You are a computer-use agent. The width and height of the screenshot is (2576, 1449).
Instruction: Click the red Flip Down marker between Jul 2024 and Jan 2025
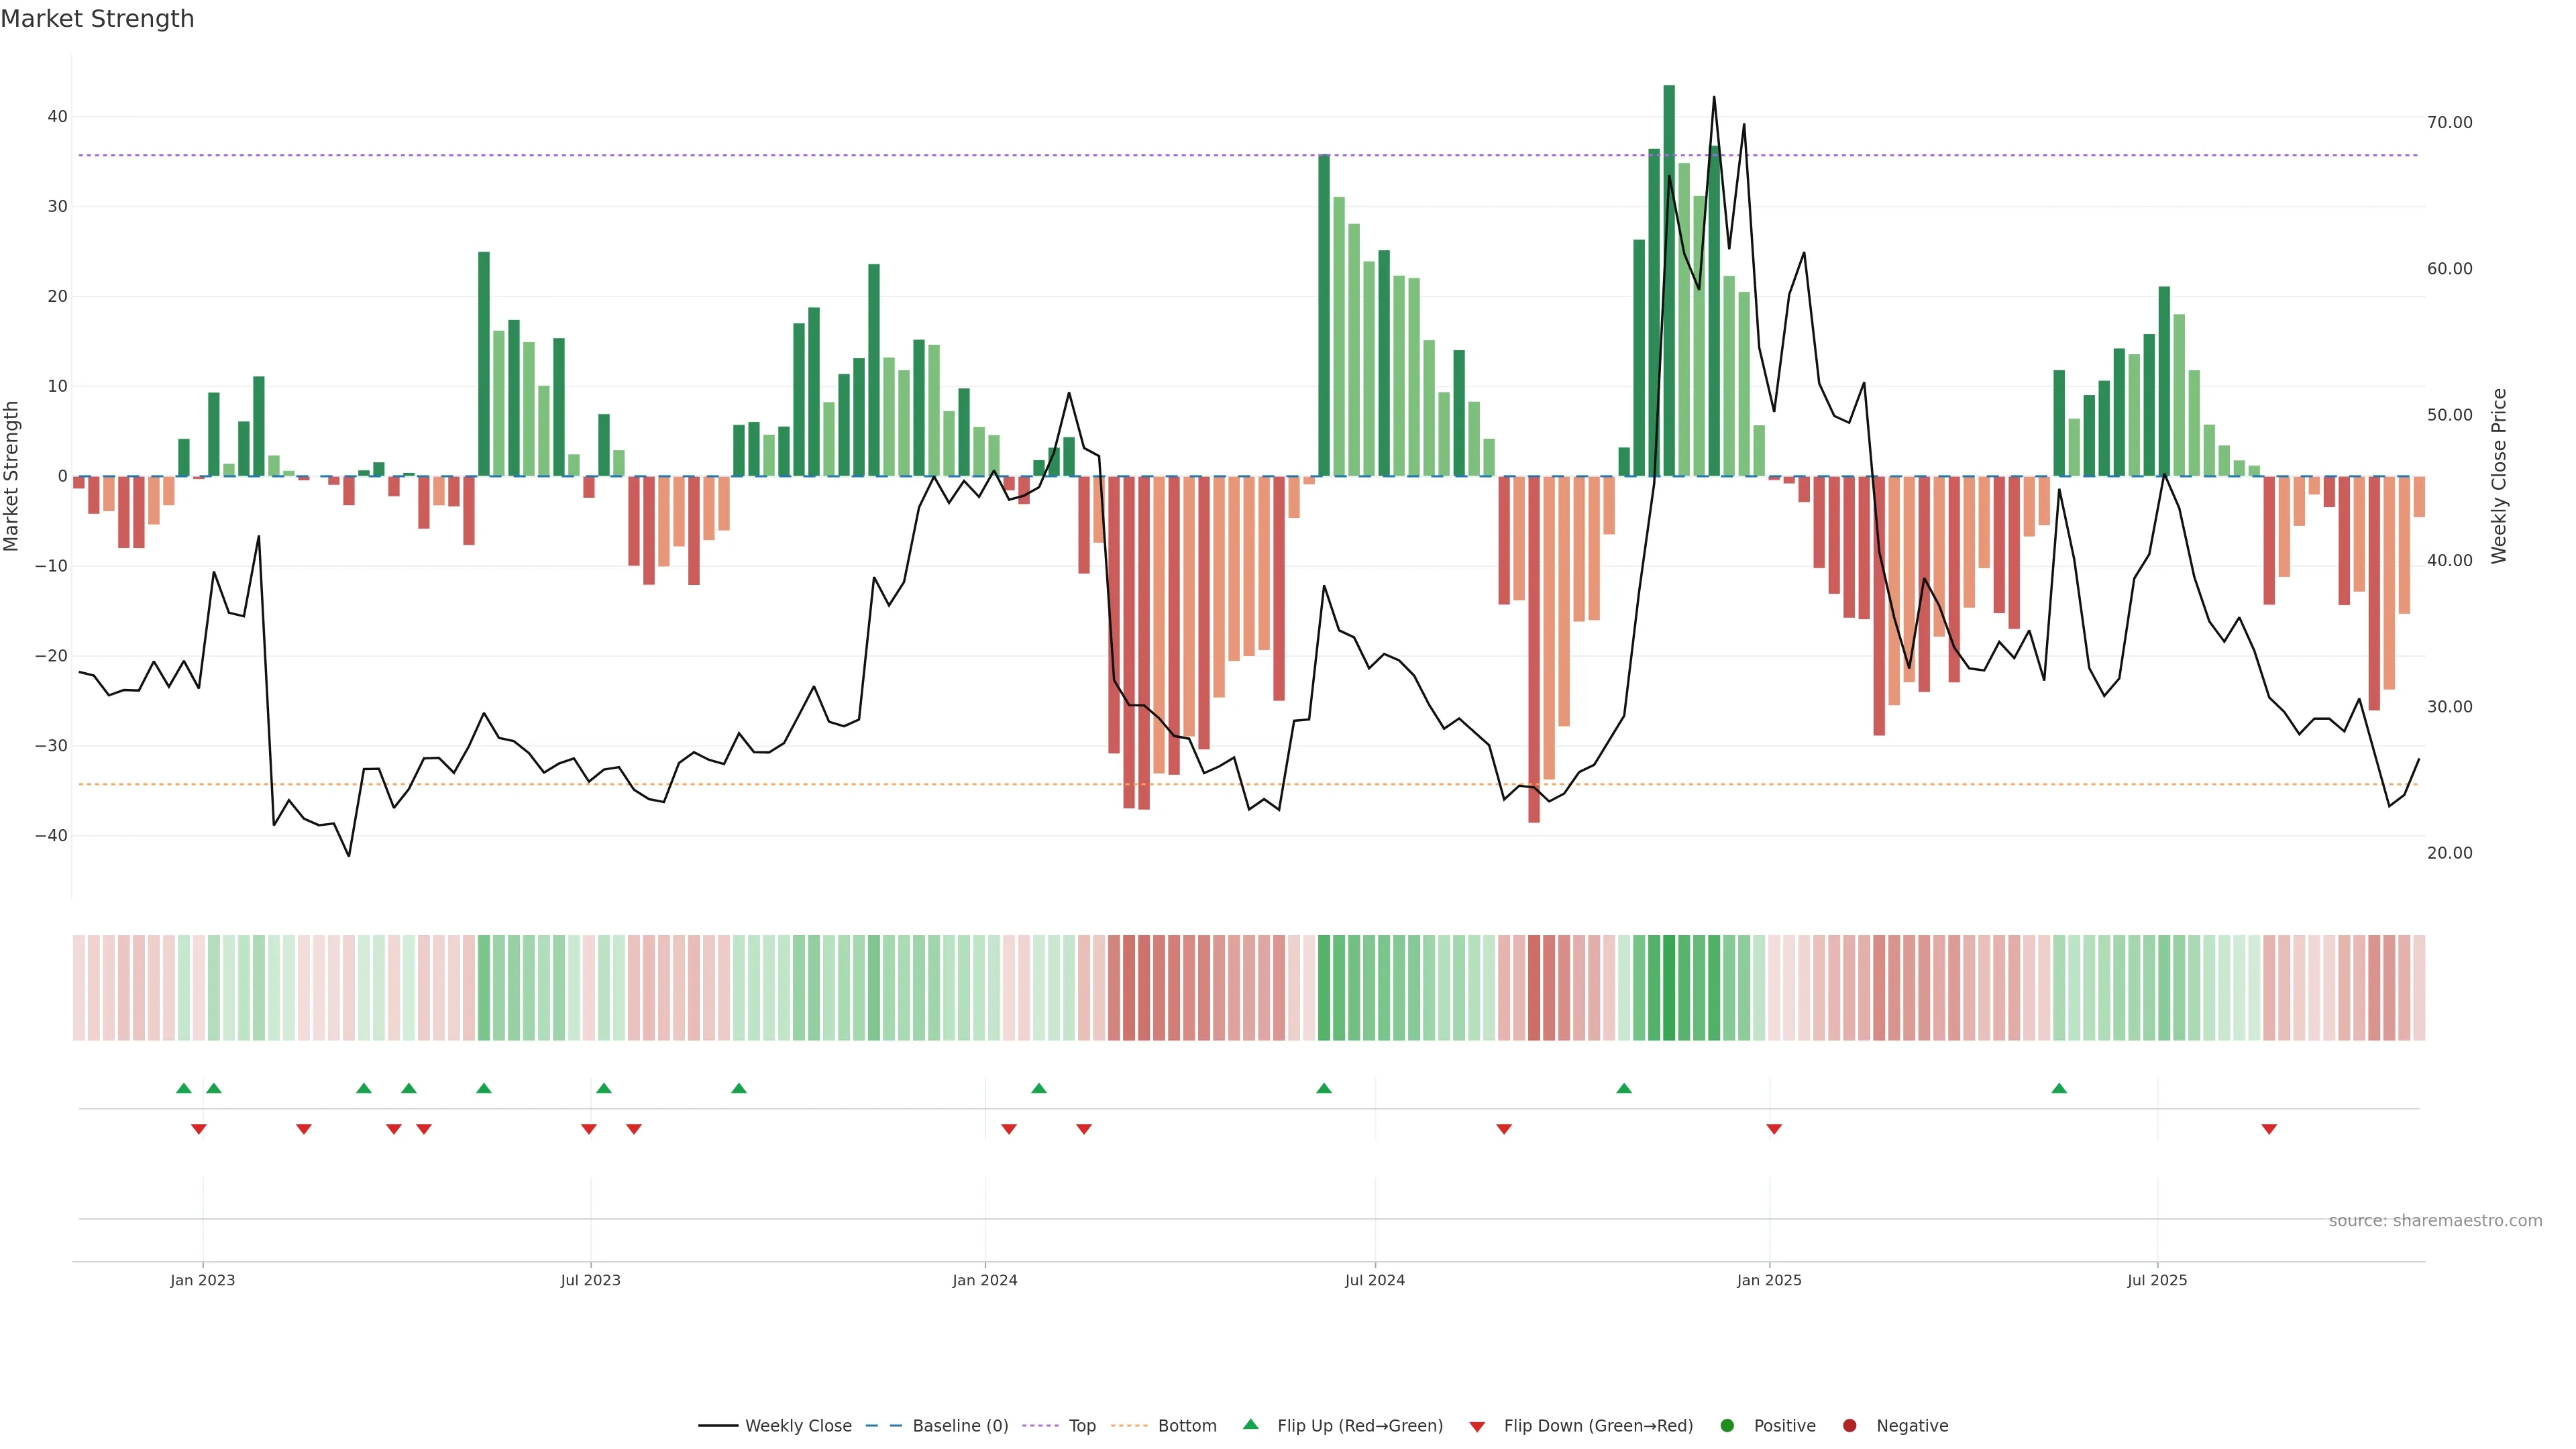(x=1504, y=1129)
